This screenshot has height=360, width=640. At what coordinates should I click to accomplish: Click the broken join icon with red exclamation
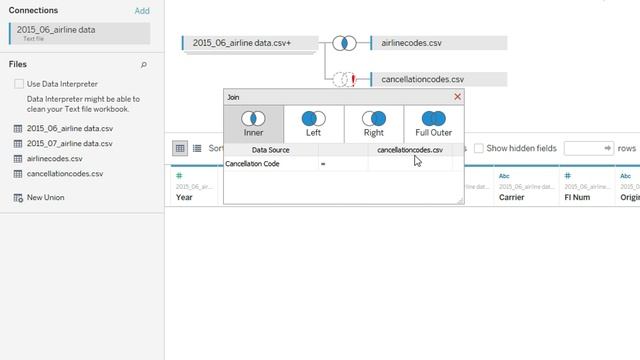point(344,79)
